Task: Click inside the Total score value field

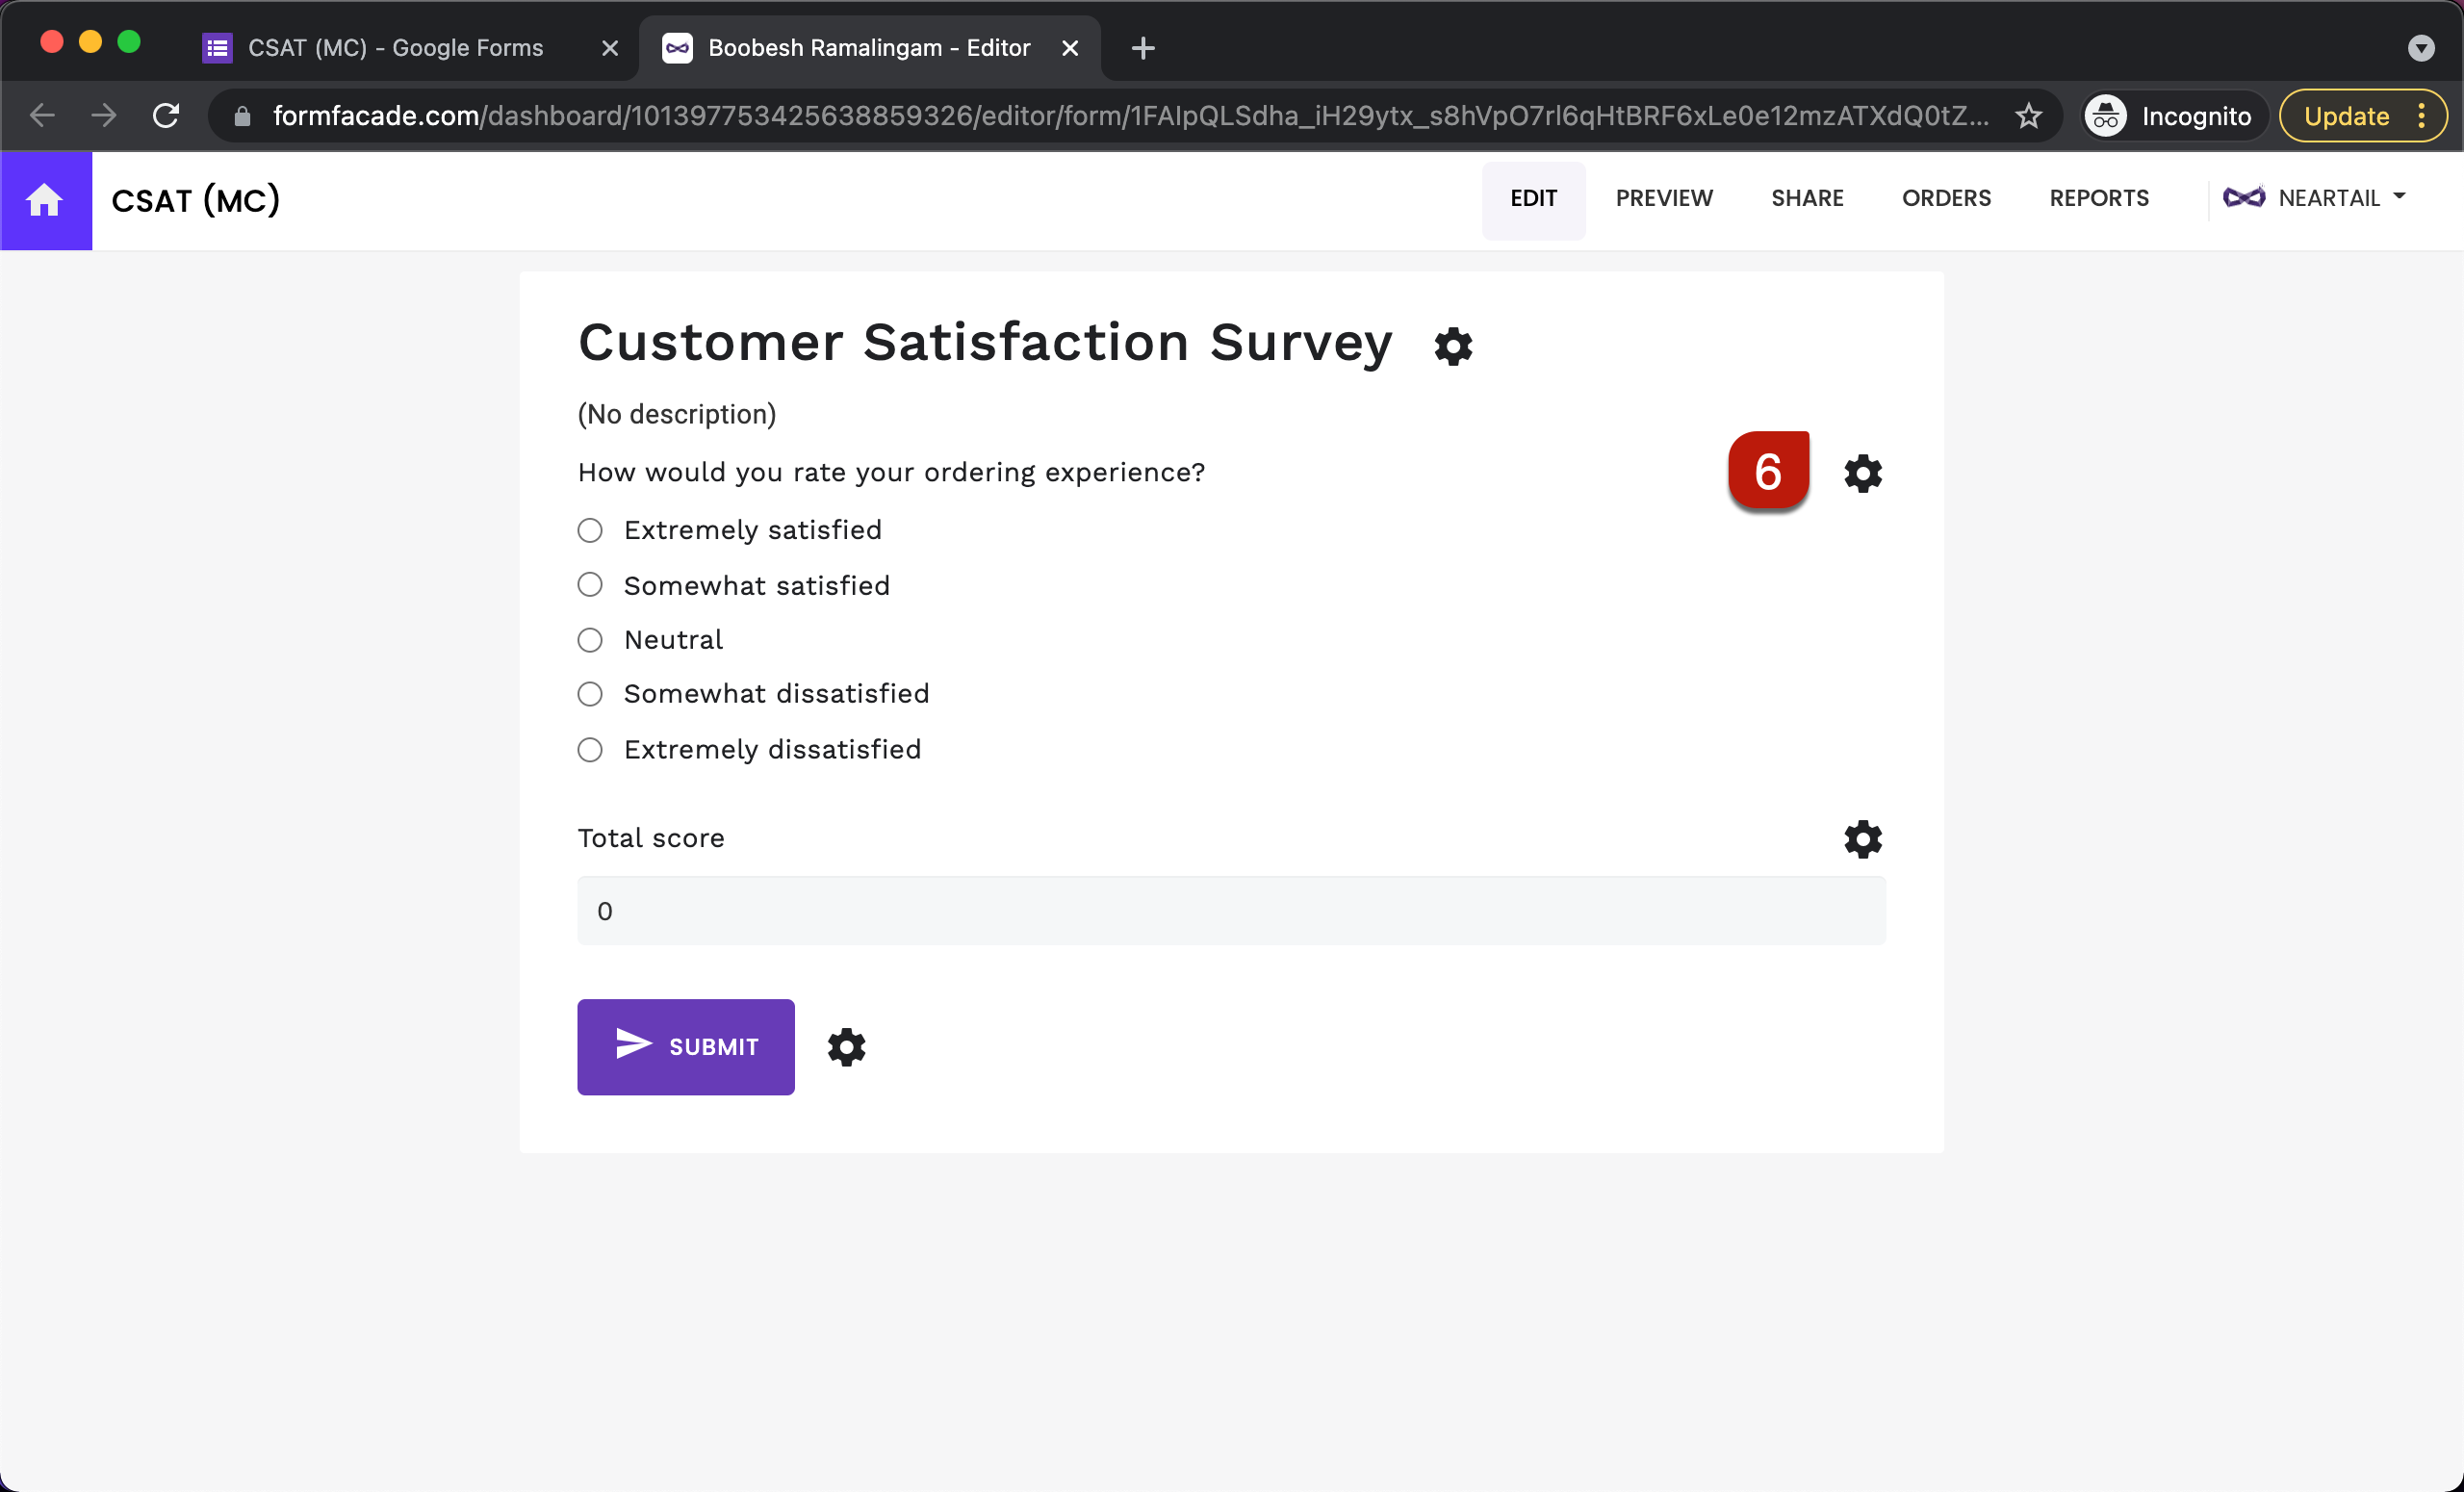Action: pos(1230,910)
